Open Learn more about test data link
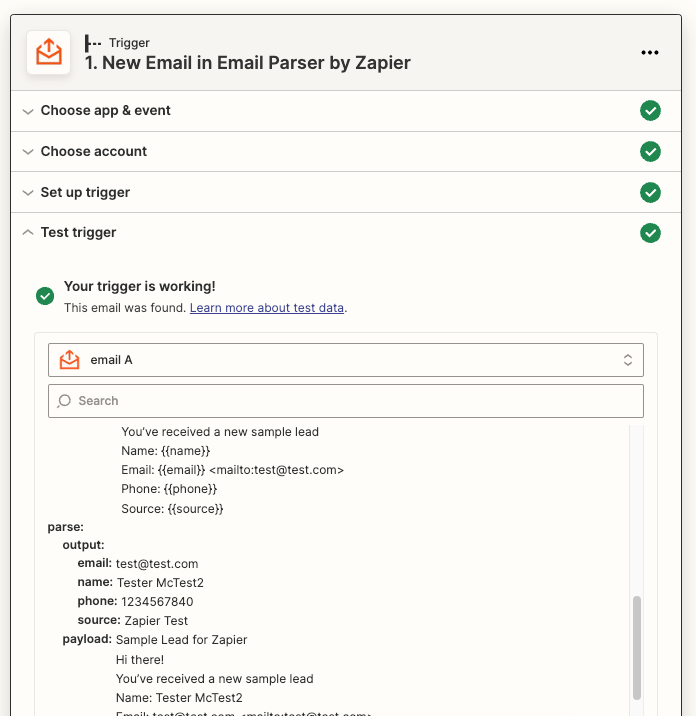The image size is (696, 716). point(267,308)
